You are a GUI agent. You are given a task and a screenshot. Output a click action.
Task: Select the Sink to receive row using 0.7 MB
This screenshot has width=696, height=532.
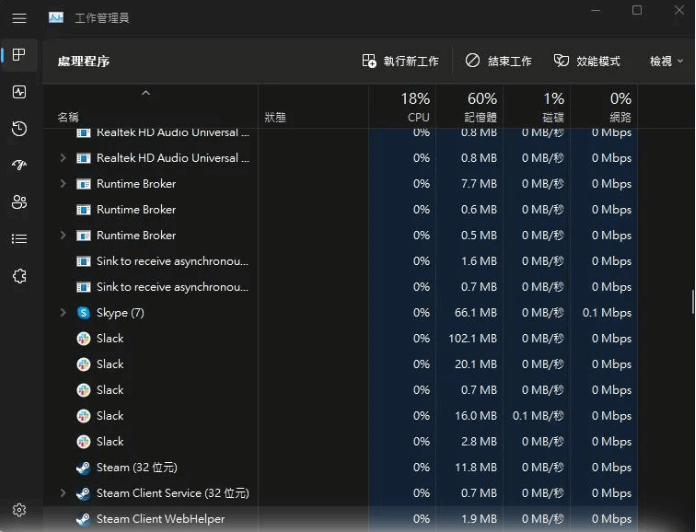point(340,287)
